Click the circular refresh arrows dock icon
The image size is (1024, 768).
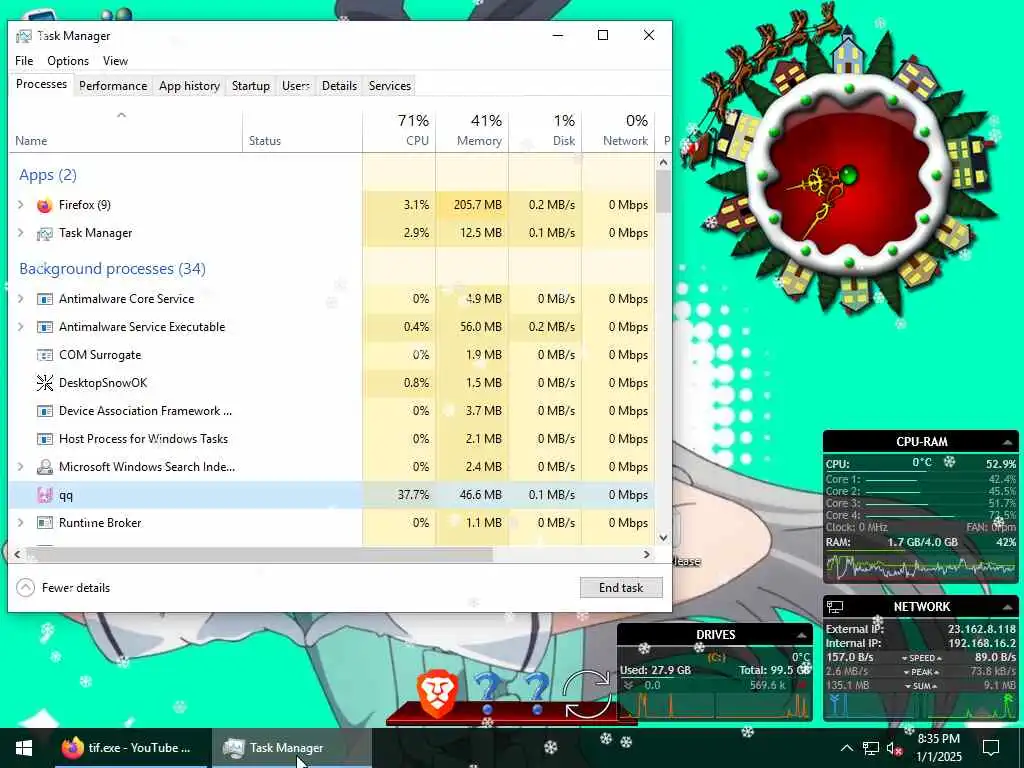click(x=586, y=694)
